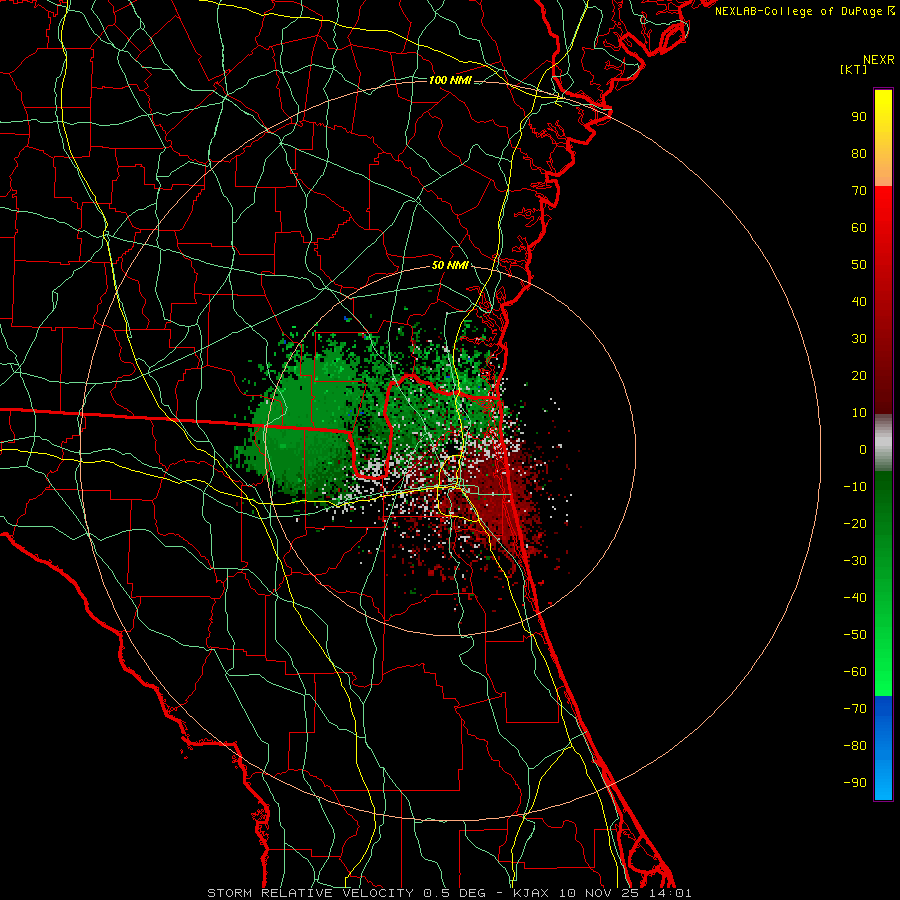This screenshot has width=900, height=900.
Task: Click the -30 value on velocity scale
Action: (x=855, y=561)
